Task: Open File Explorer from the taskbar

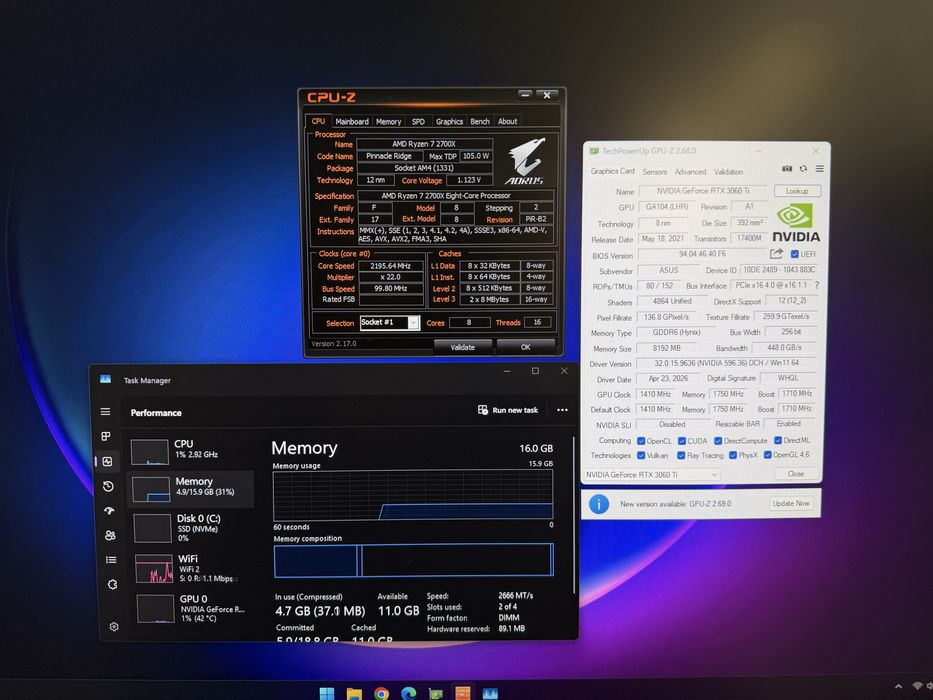Action: pyautogui.click(x=354, y=693)
